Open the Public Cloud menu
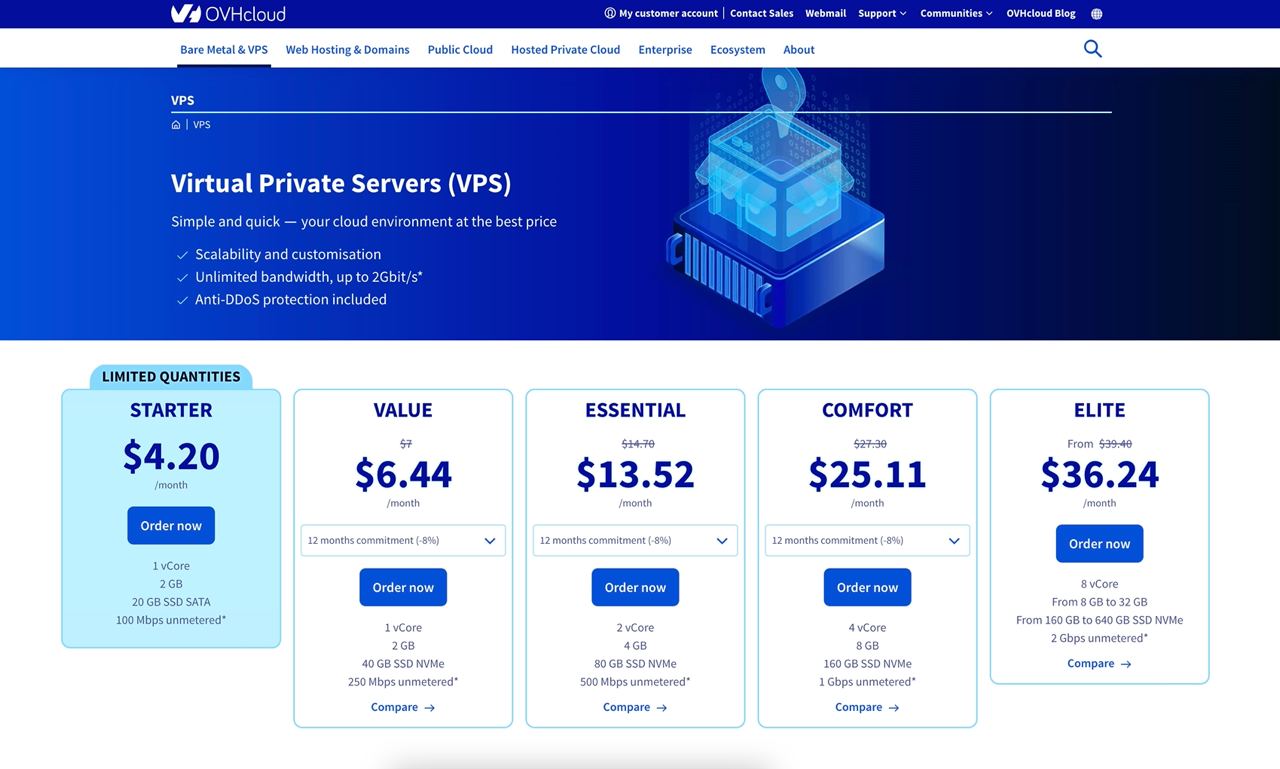This screenshot has height=769, width=1280. (x=460, y=50)
